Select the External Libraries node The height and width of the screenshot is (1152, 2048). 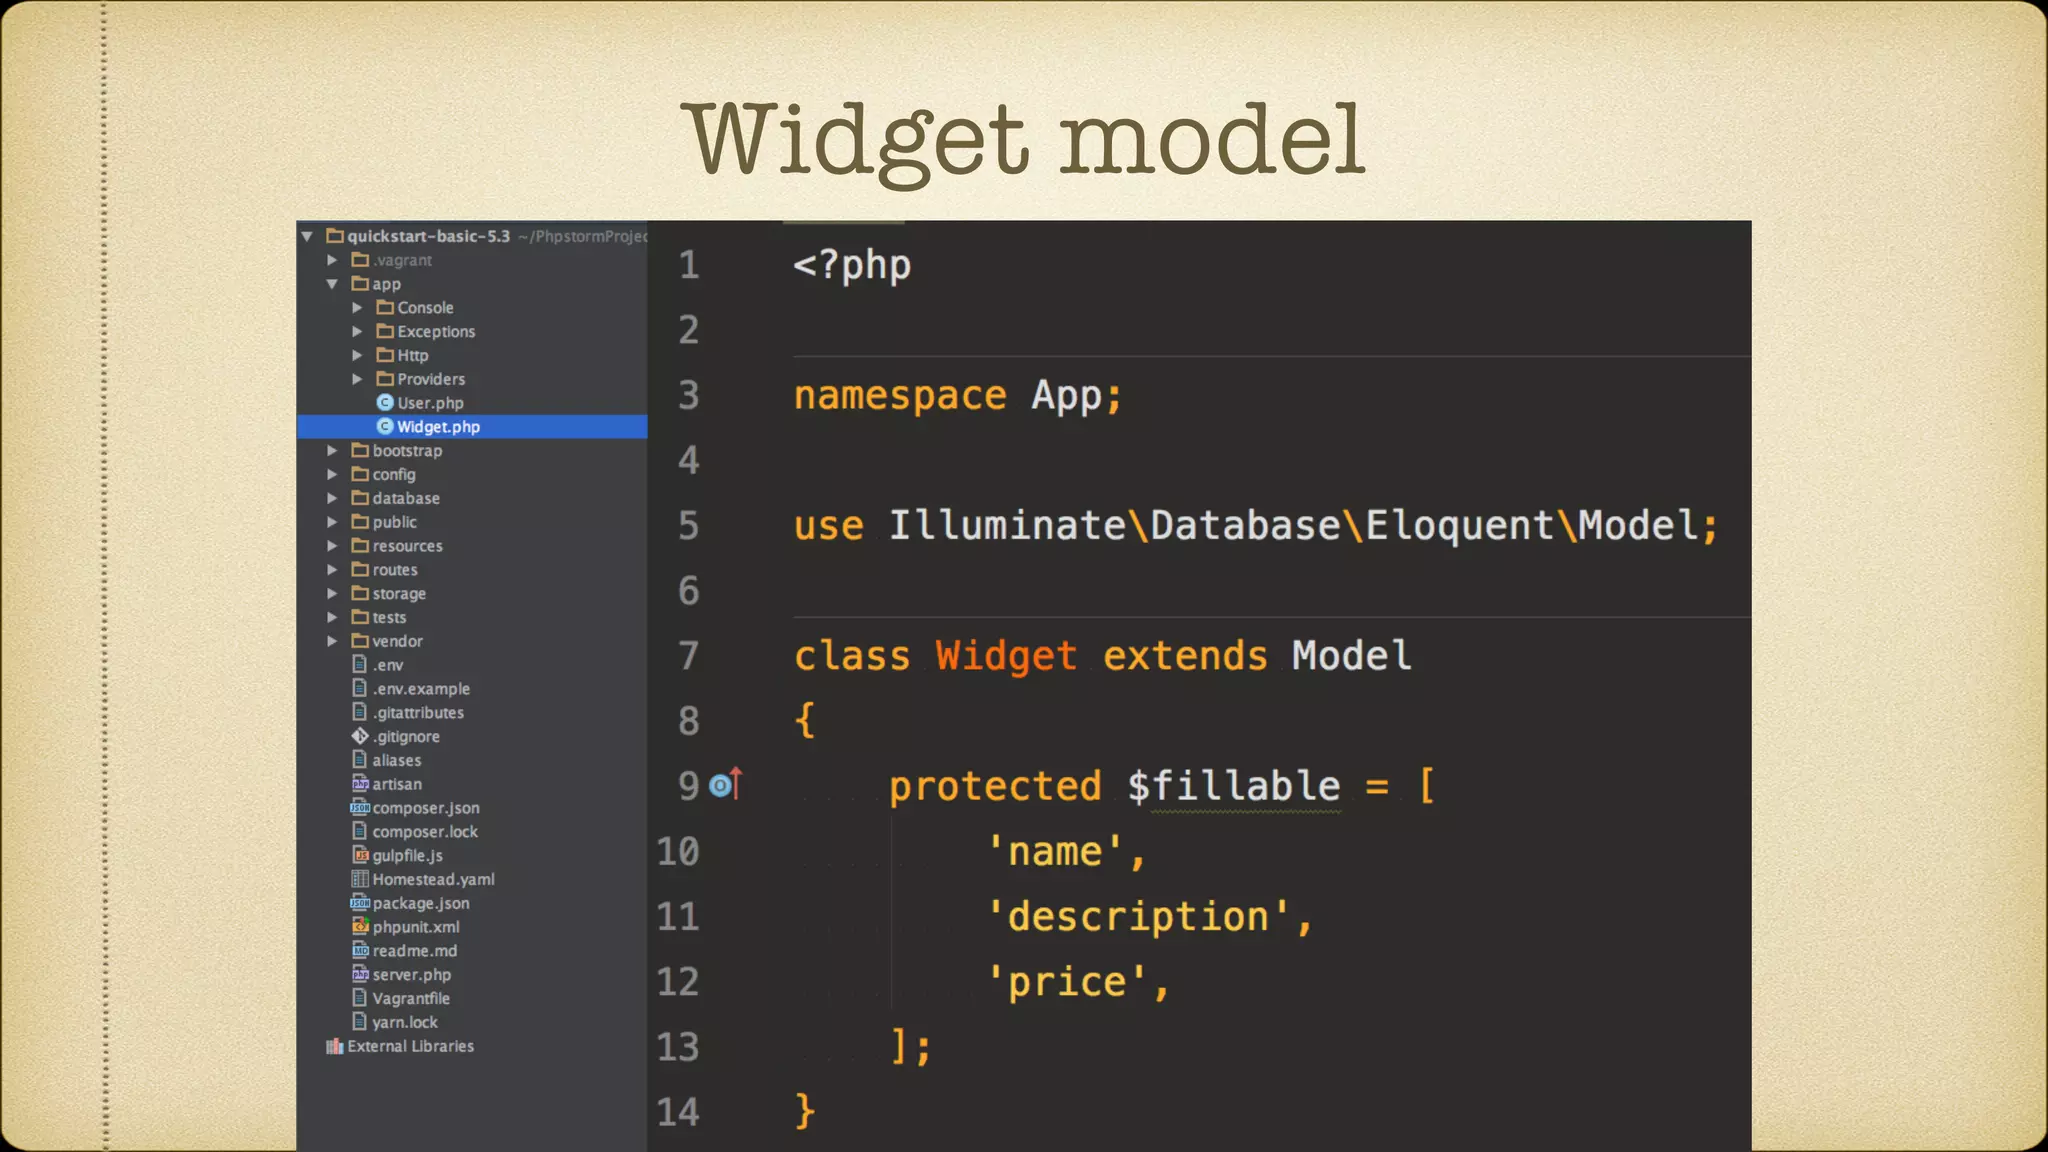tap(410, 1046)
